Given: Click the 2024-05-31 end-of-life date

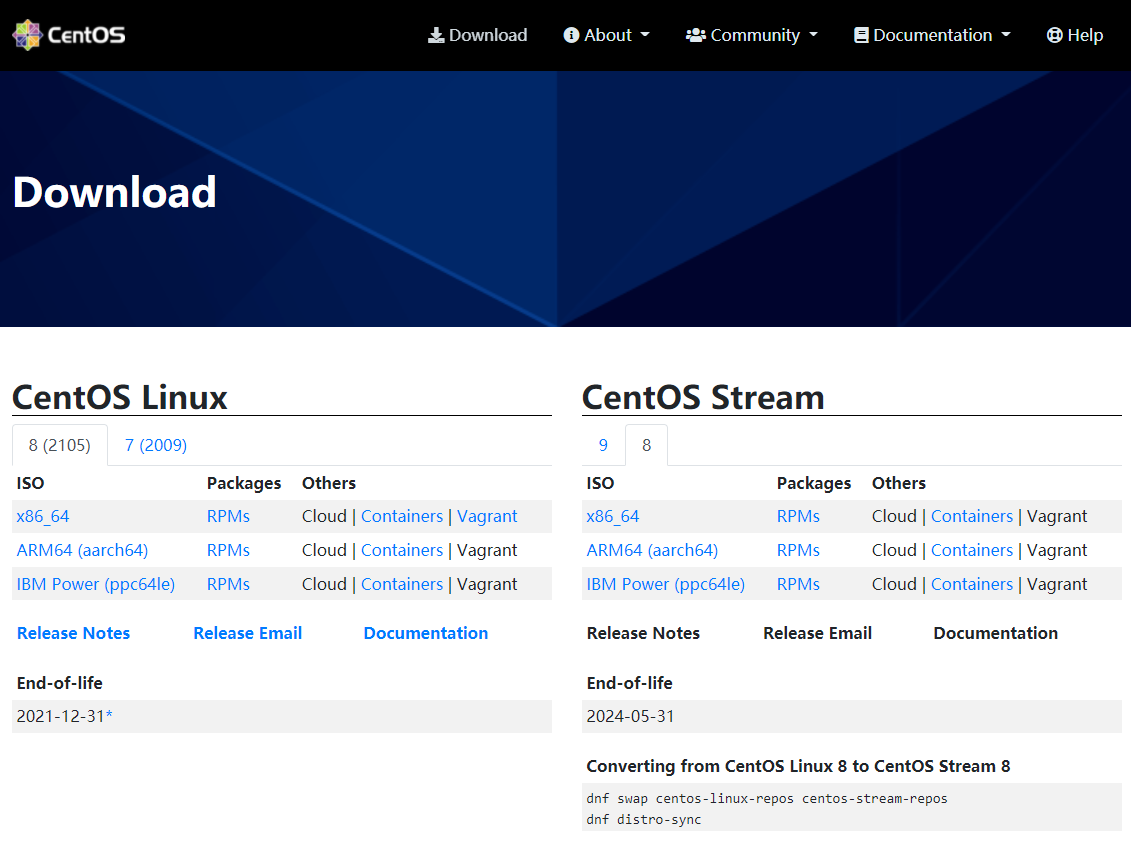Looking at the screenshot, I should (x=630, y=716).
